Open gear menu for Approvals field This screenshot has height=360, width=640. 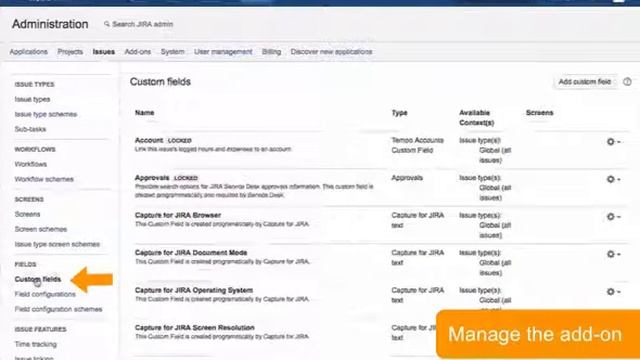(x=613, y=179)
